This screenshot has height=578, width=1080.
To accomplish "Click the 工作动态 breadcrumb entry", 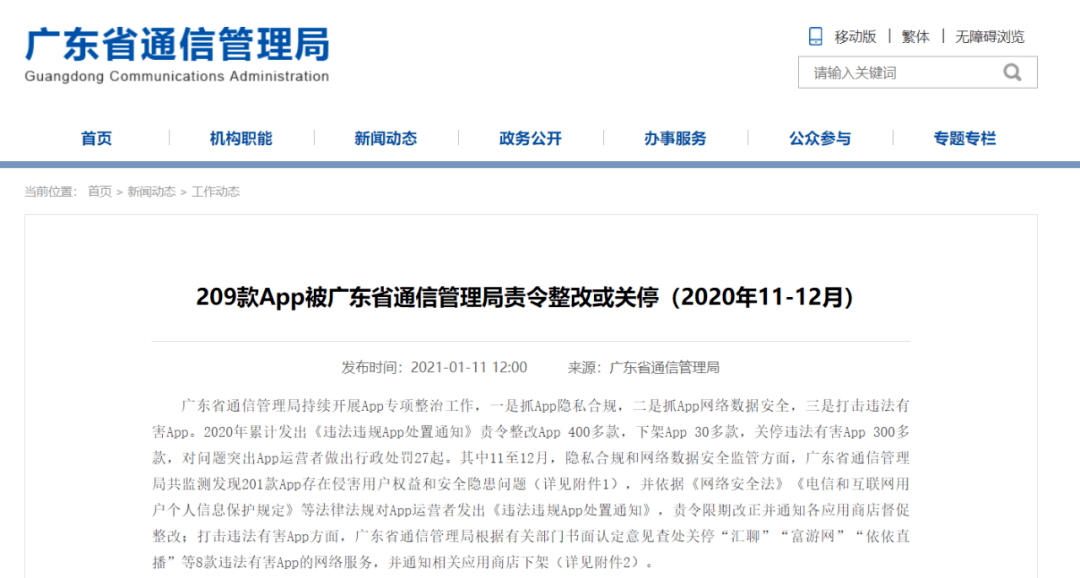I will click(x=217, y=190).
